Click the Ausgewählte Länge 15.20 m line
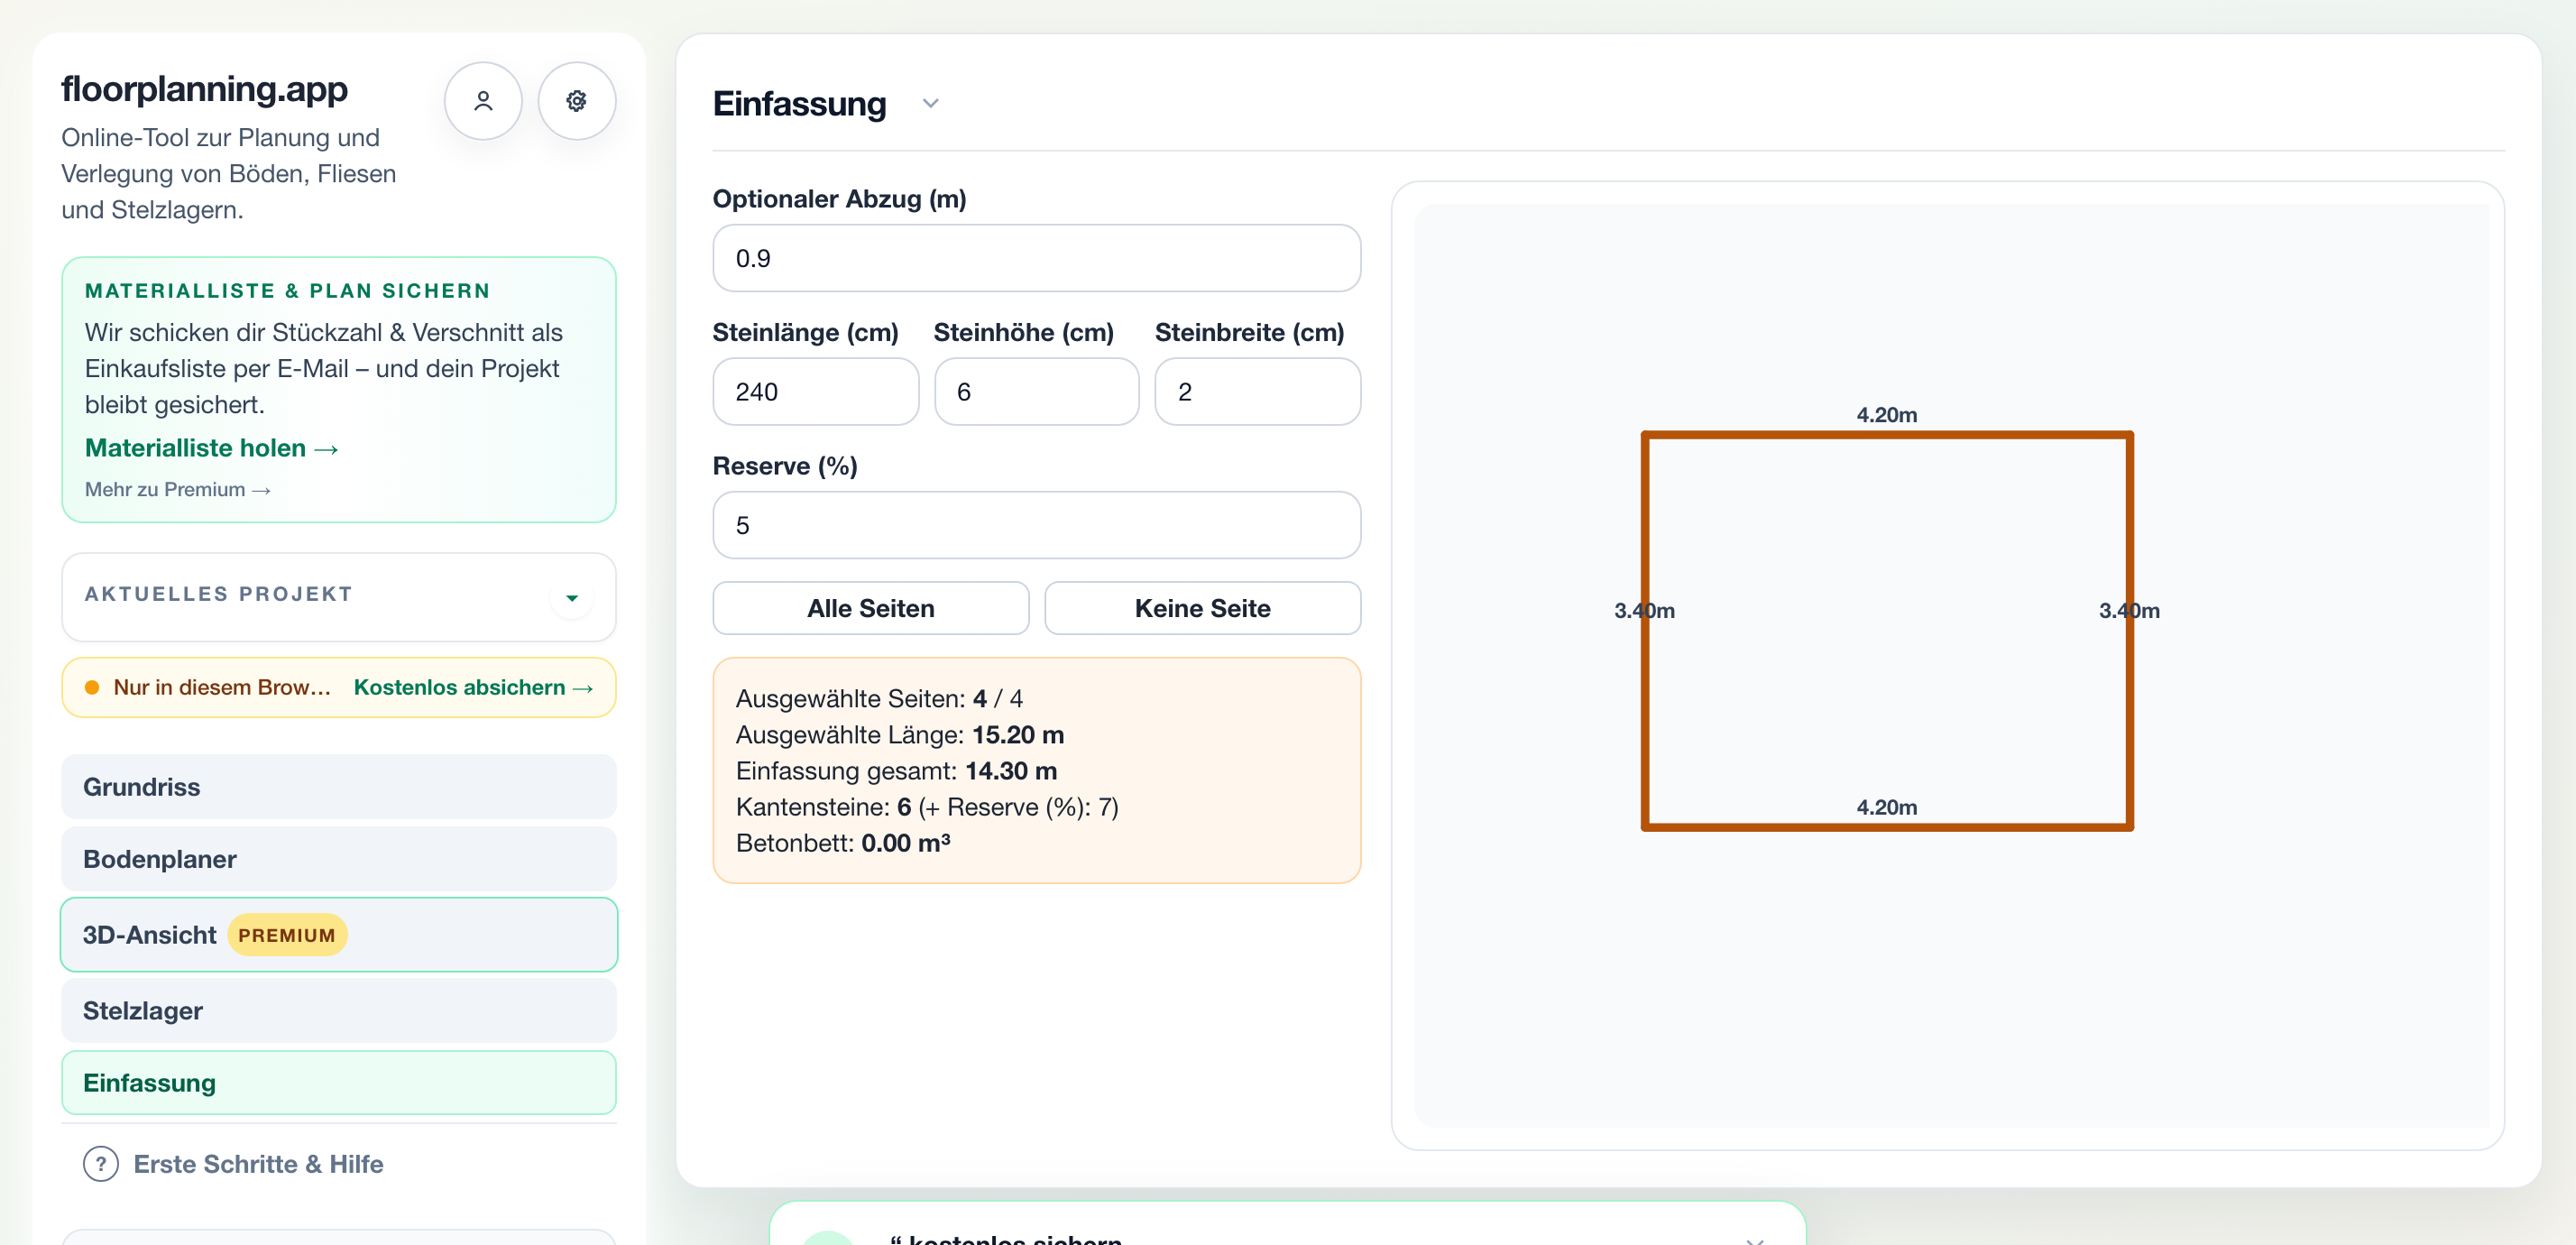Viewport: 2576px width, 1245px height. [900, 735]
